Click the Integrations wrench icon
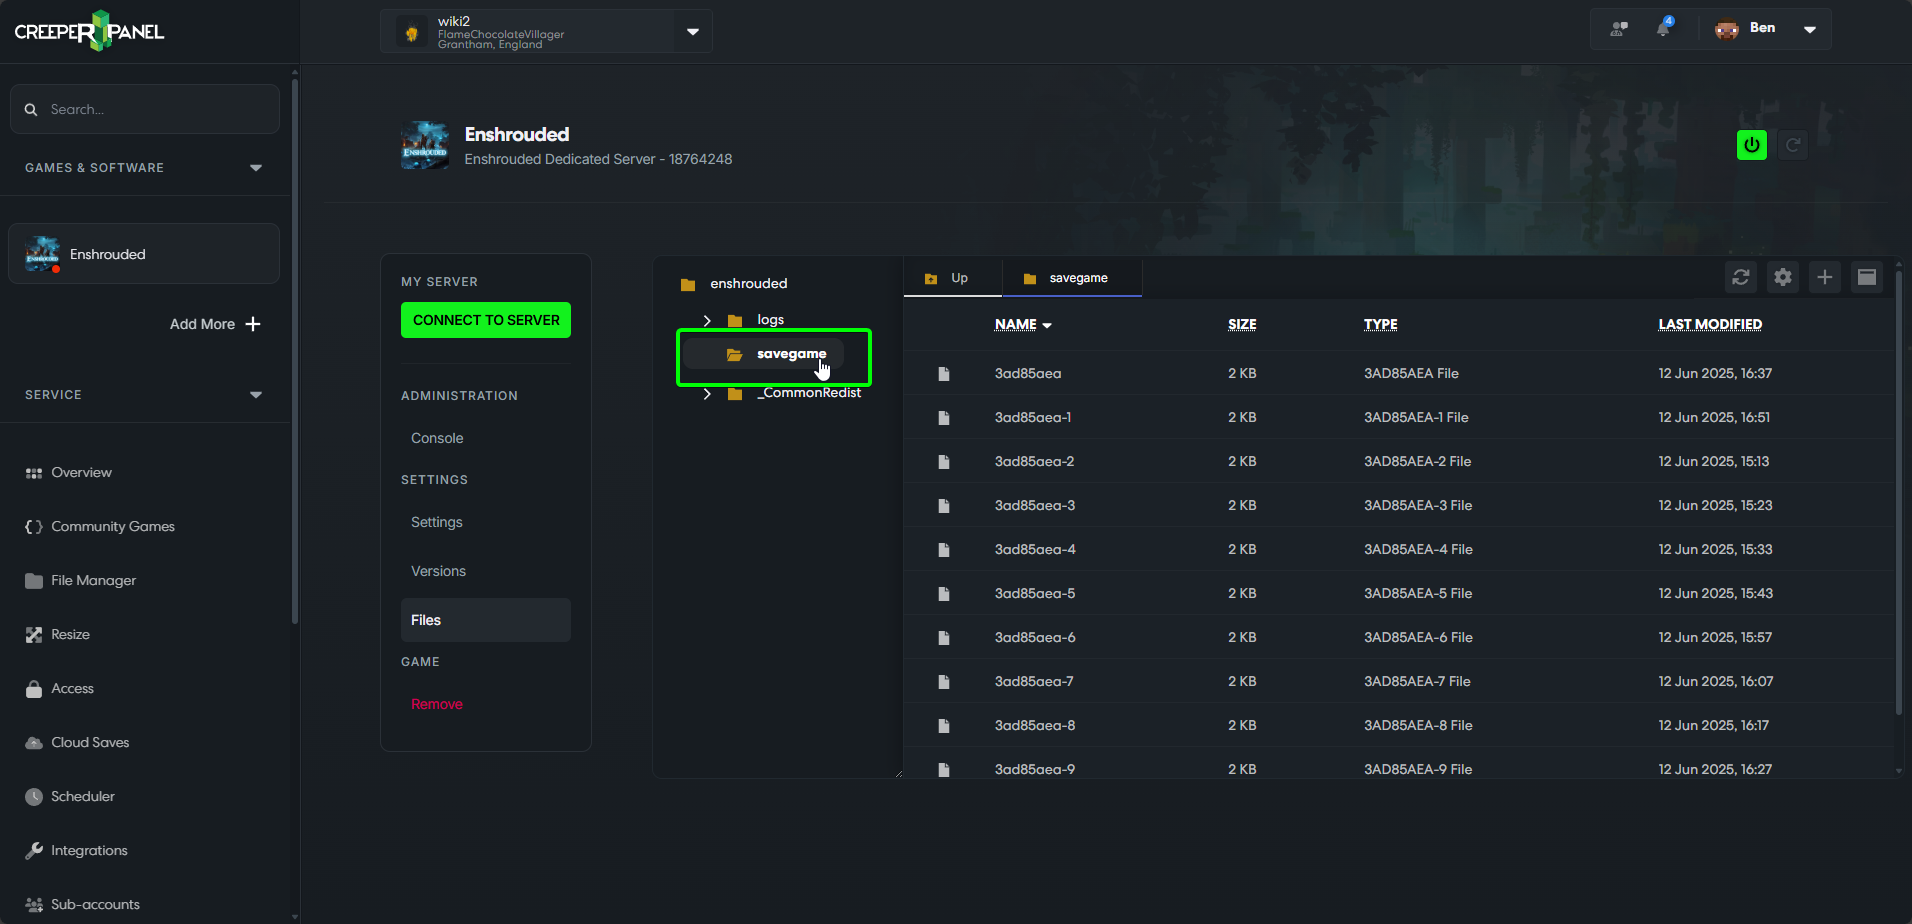1912x924 pixels. click(34, 851)
